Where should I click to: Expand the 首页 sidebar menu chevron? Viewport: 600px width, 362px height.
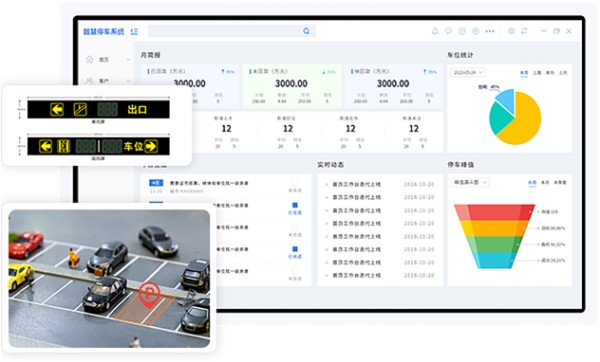click(128, 60)
